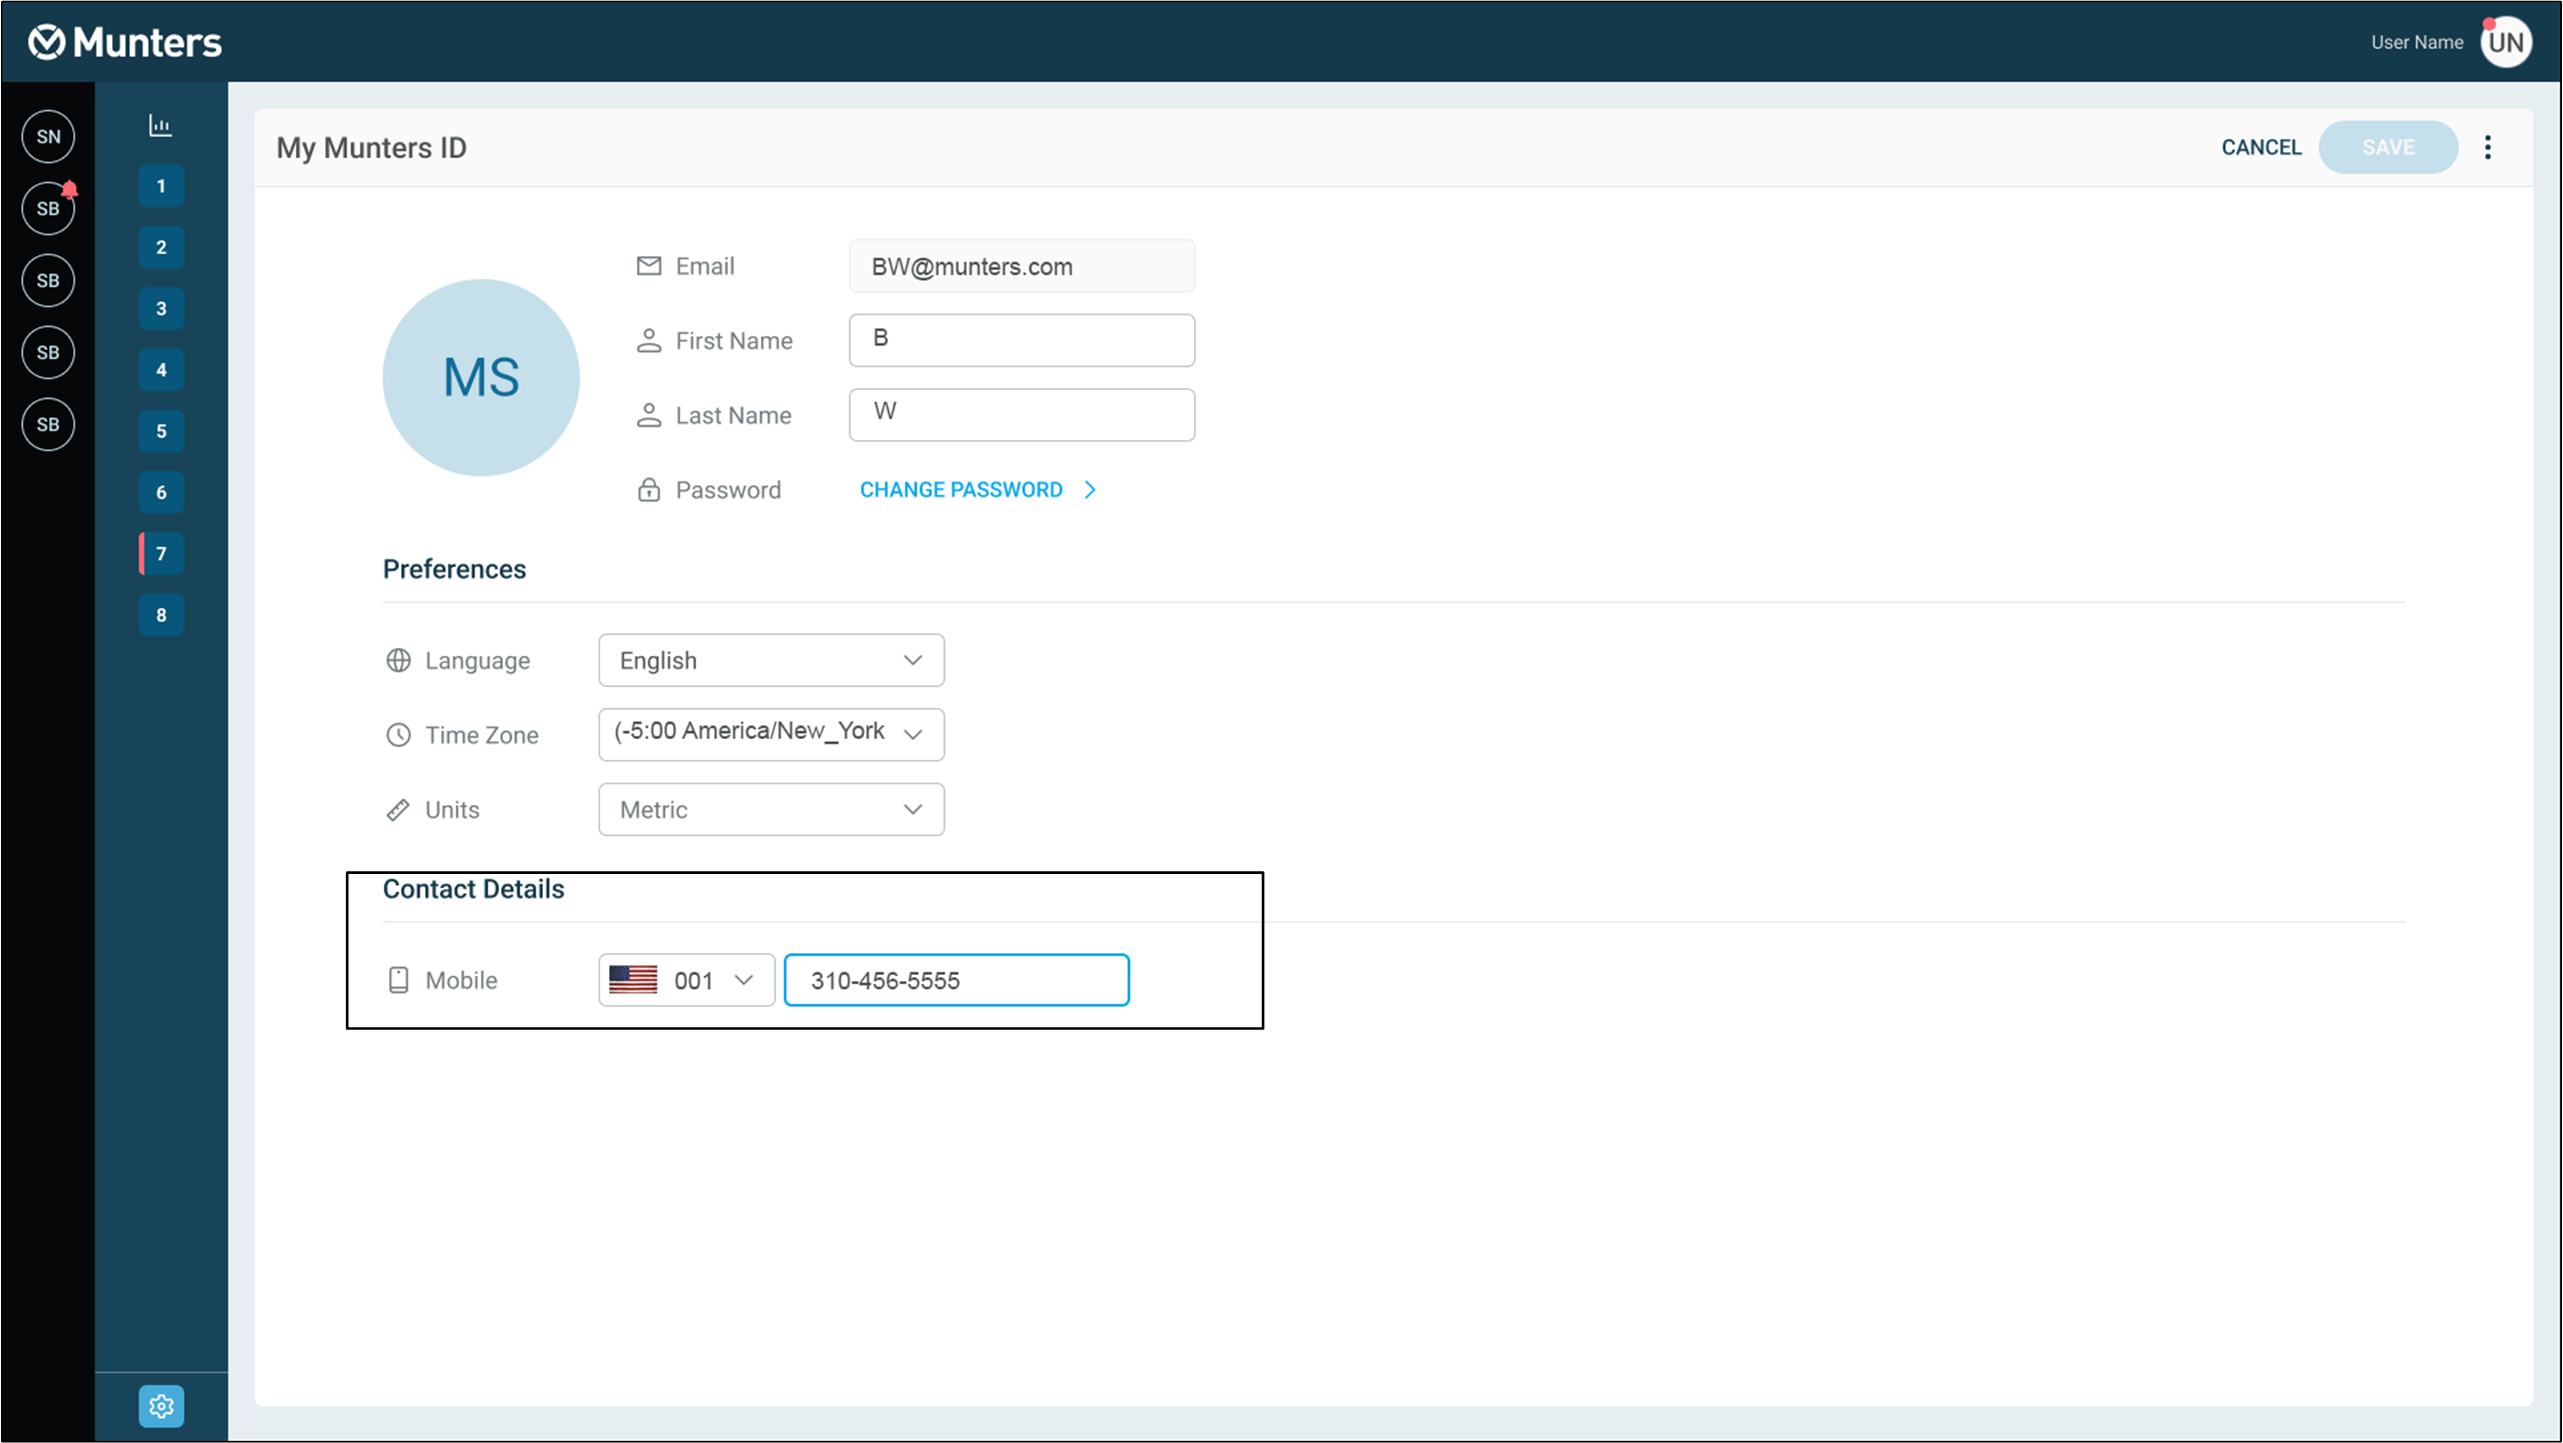Open numbered item 4 in sidebar
Screen dimensions: 2563x1443
click(161, 370)
